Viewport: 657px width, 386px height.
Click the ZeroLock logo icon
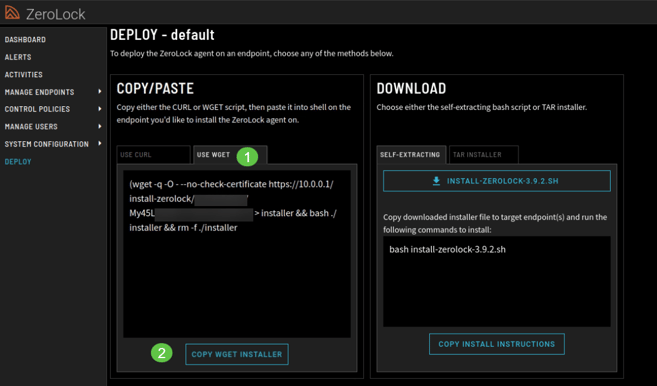(12, 13)
